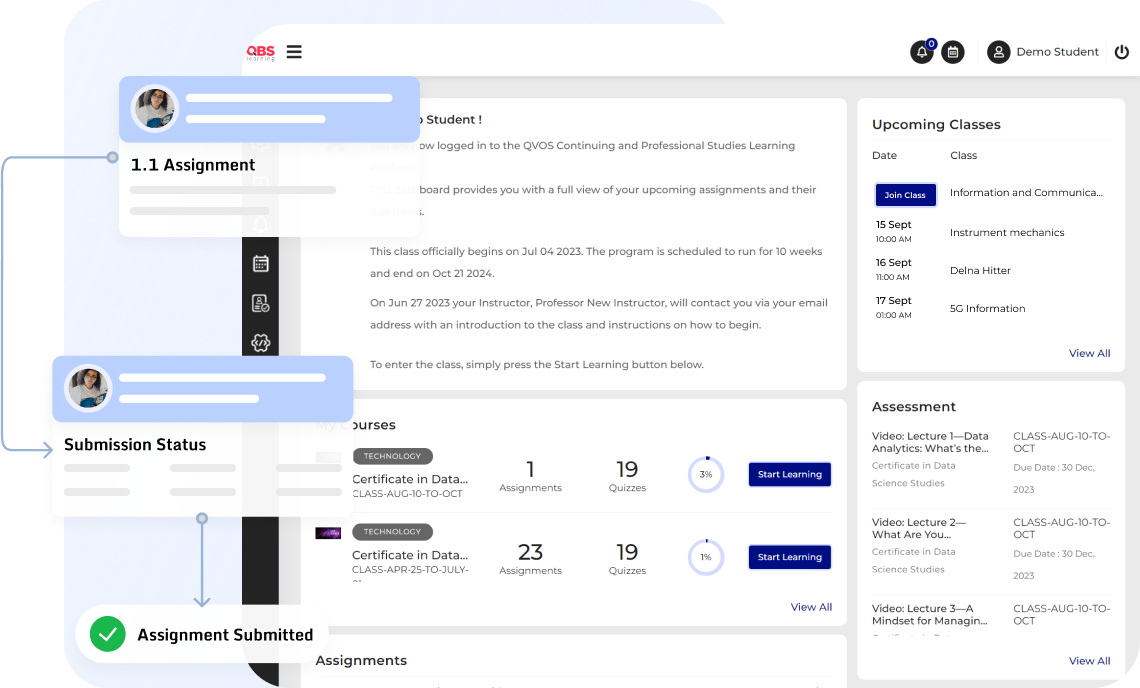Click the green Assignment Submitted checkmark
This screenshot has height=688, width=1140.
pyautogui.click(x=107, y=634)
